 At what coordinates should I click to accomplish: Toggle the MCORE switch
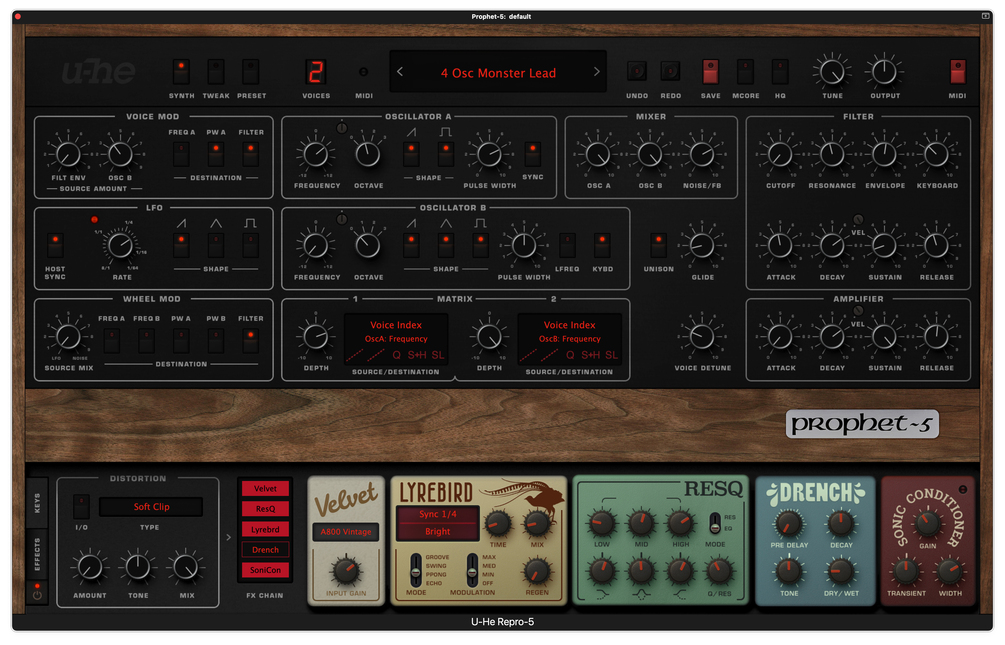click(745, 71)
